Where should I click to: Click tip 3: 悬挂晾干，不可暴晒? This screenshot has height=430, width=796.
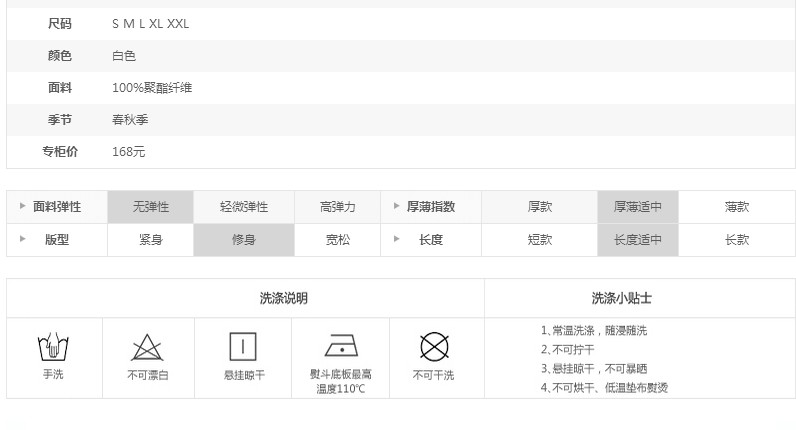594,369
